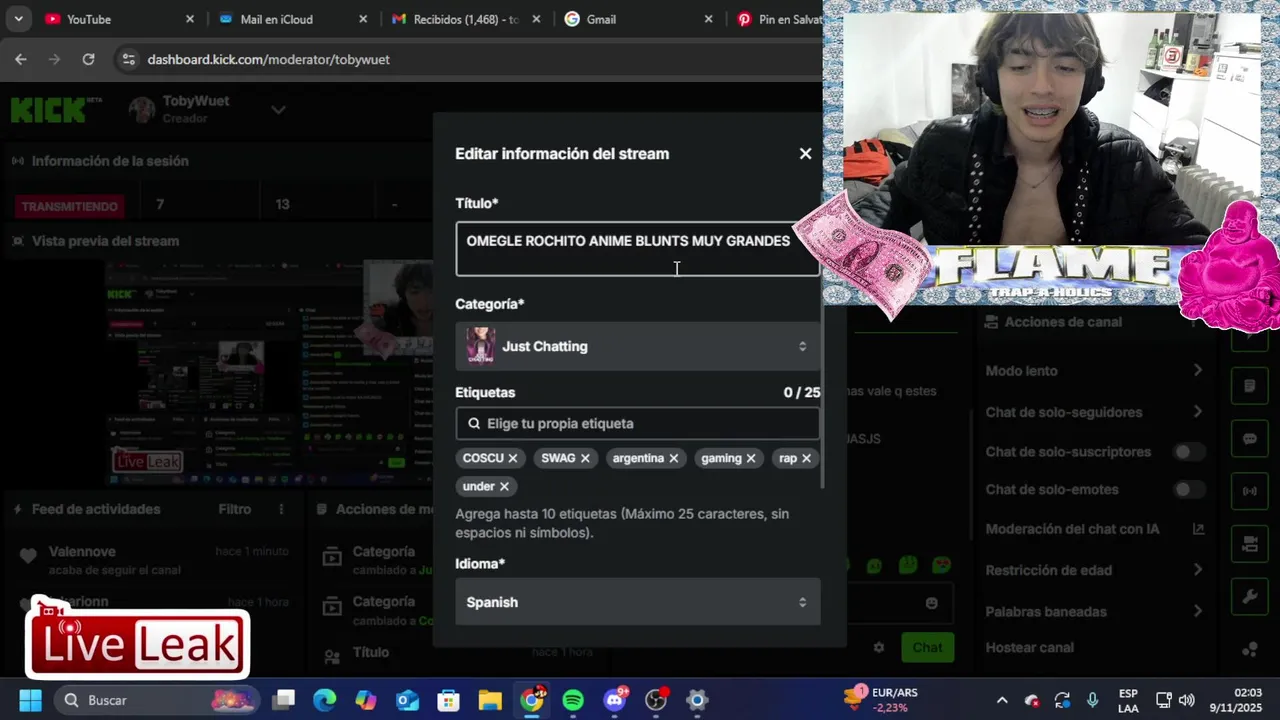Remove the argentina tag
Image resolution: width=1280 pixels, height=720 pixels.
[x=673, y=458]
